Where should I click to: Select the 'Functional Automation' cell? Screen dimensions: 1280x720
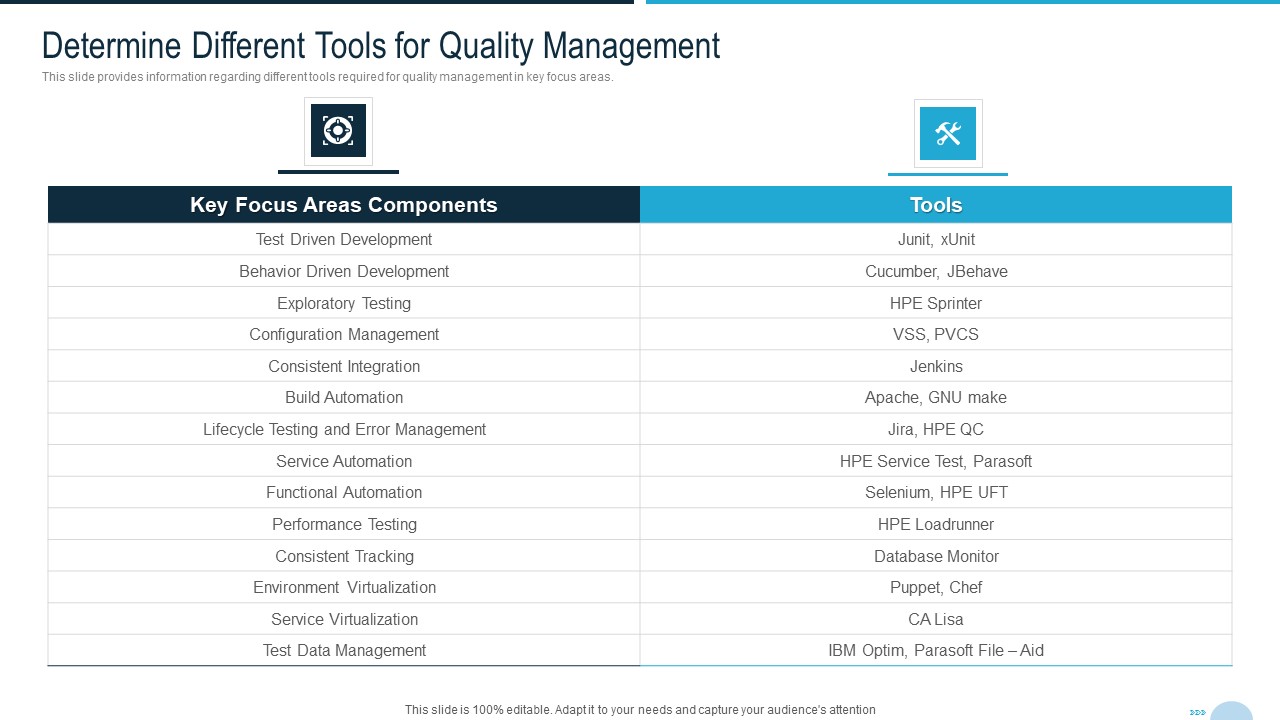(344, 492)
